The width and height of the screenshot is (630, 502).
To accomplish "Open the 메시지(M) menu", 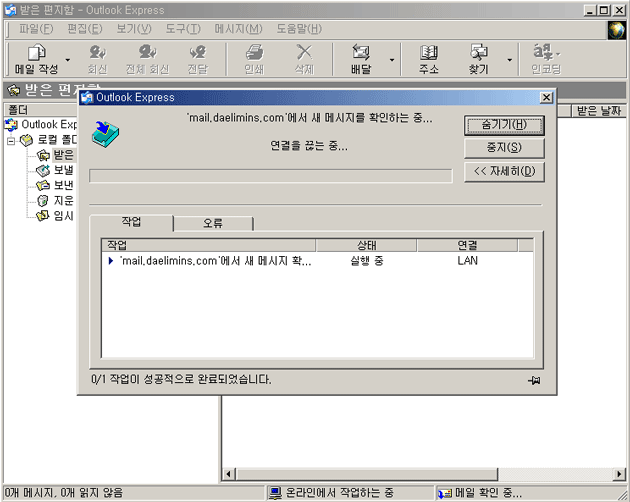I will (x=238, y=29).
